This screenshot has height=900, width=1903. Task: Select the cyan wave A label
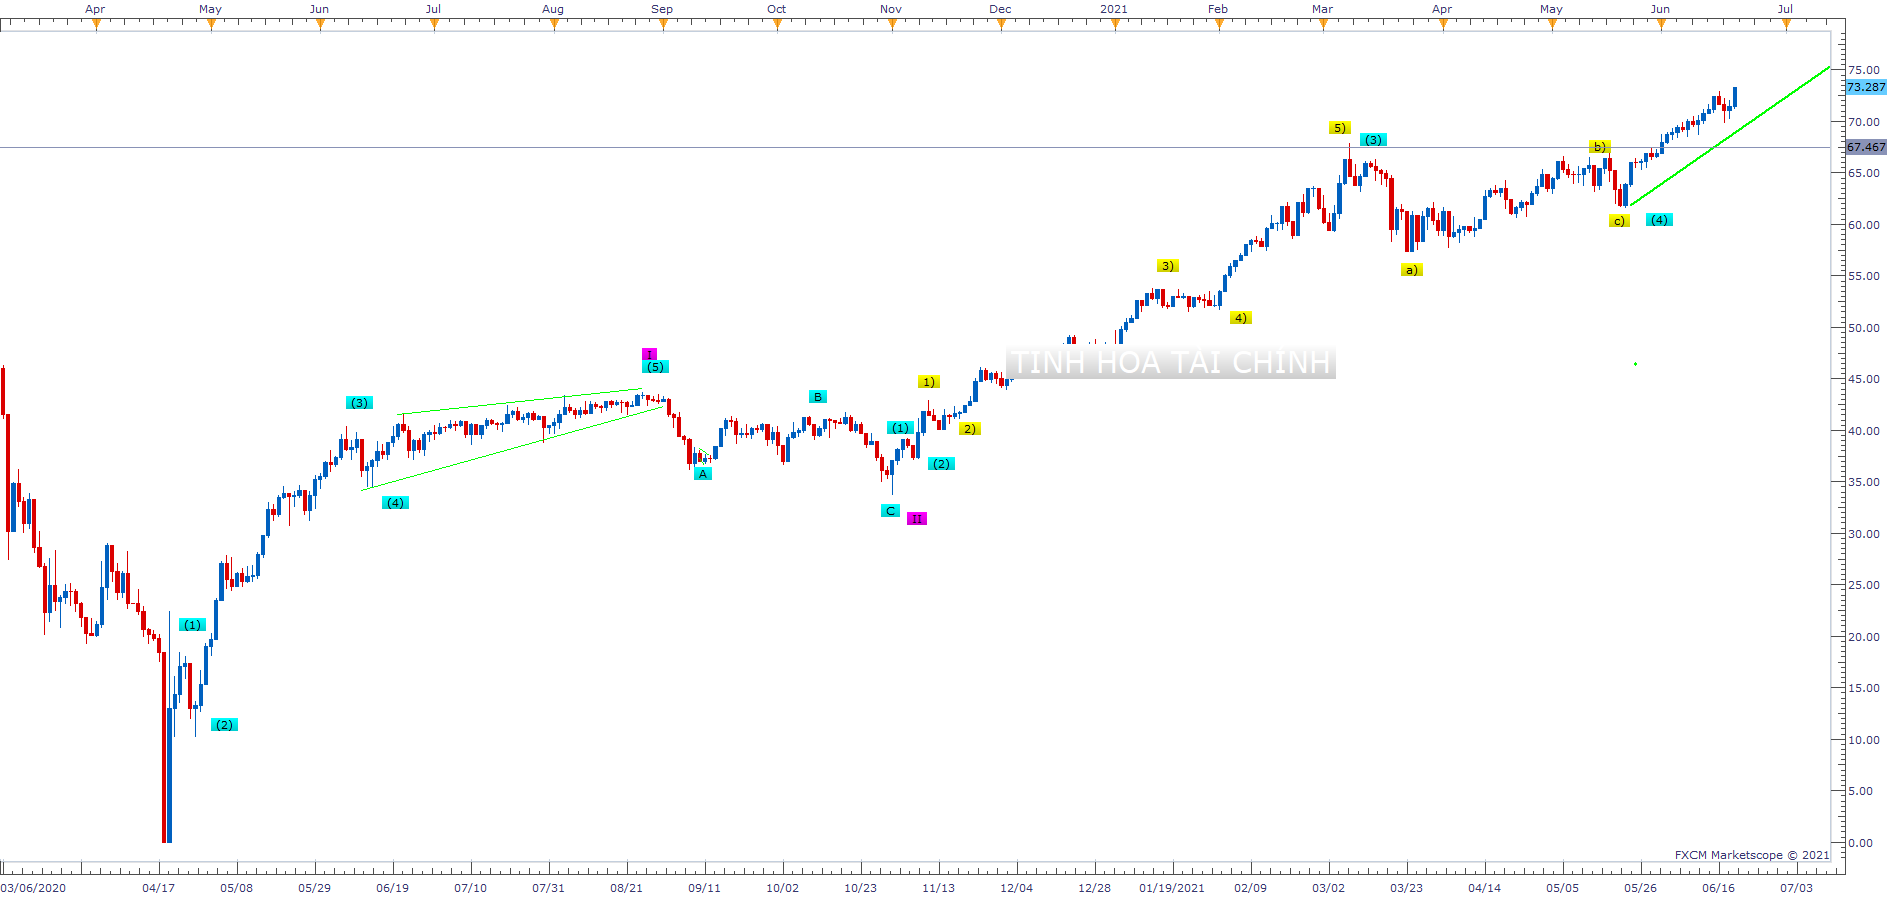(703, 474)
